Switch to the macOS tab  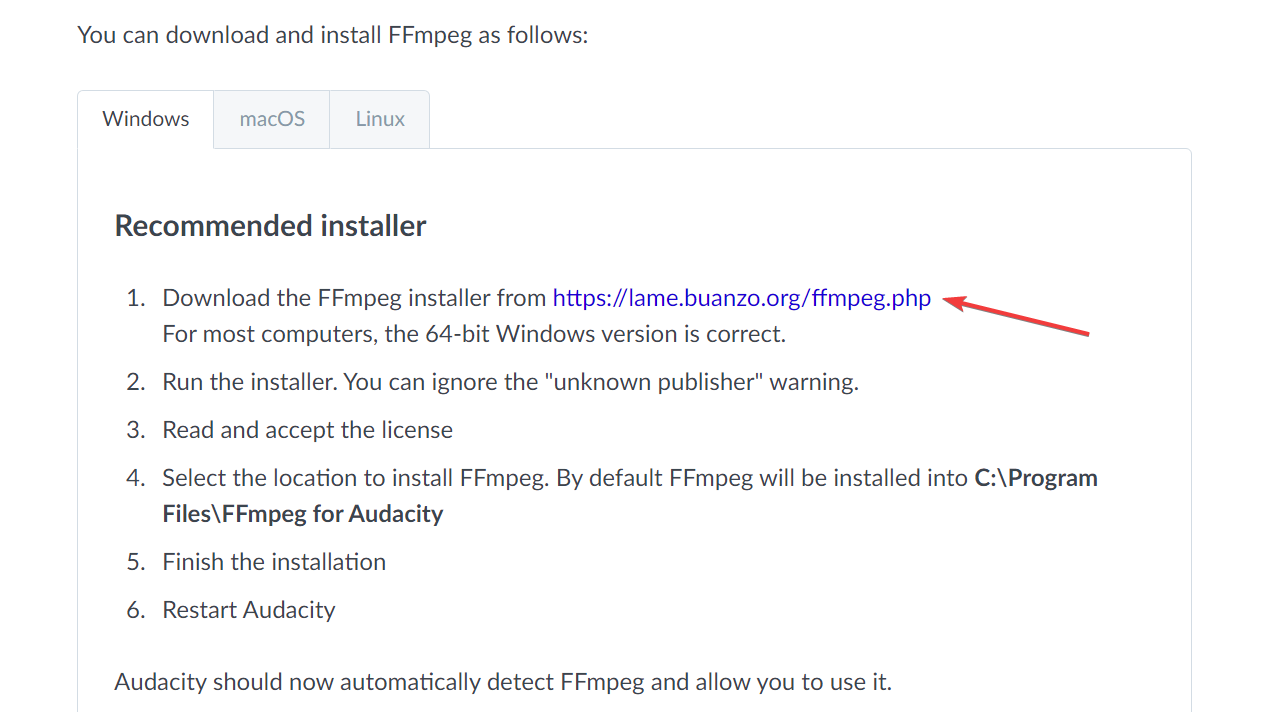(272, 119)
